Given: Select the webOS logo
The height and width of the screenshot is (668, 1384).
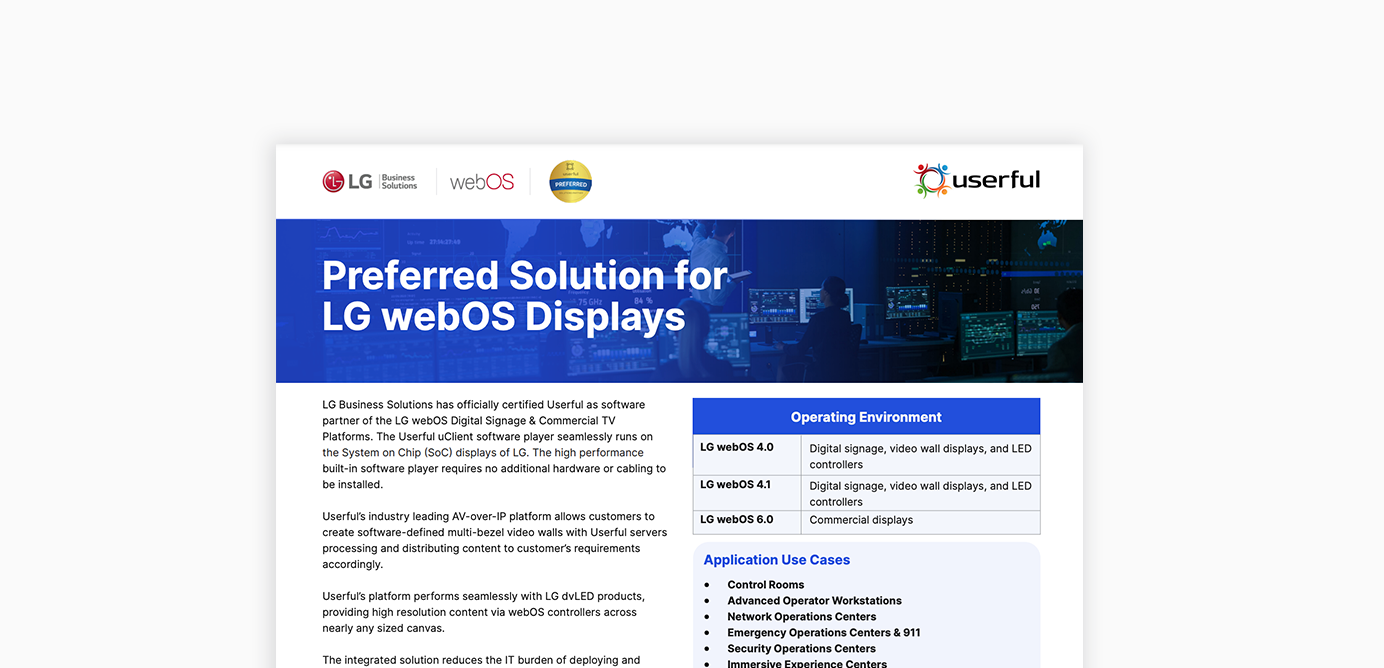Looking at the screenshot, I should (481, 181).
